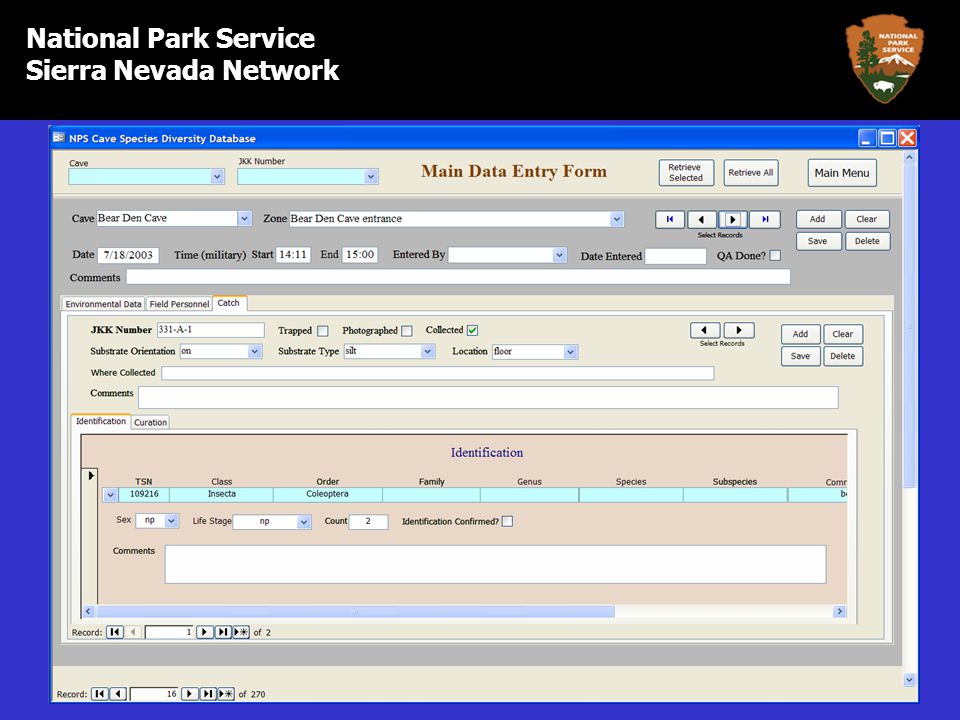The width and height of the screenshot is (960, 720).
Task: Jump to last record in the 'of 270' navigator
Action: pos(208,694)
